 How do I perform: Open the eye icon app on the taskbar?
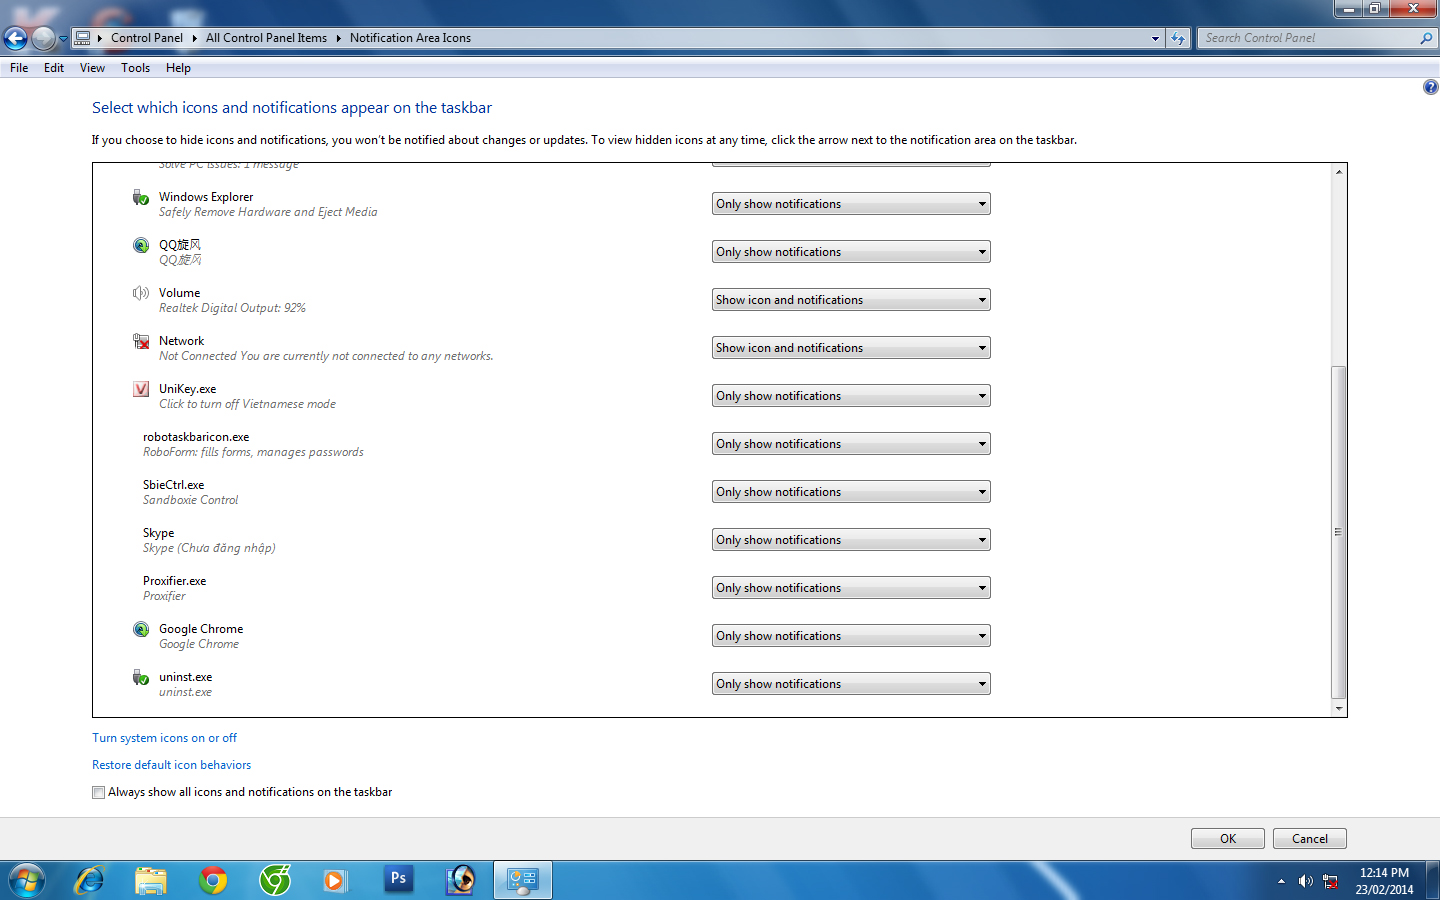(x=460, y=880)
